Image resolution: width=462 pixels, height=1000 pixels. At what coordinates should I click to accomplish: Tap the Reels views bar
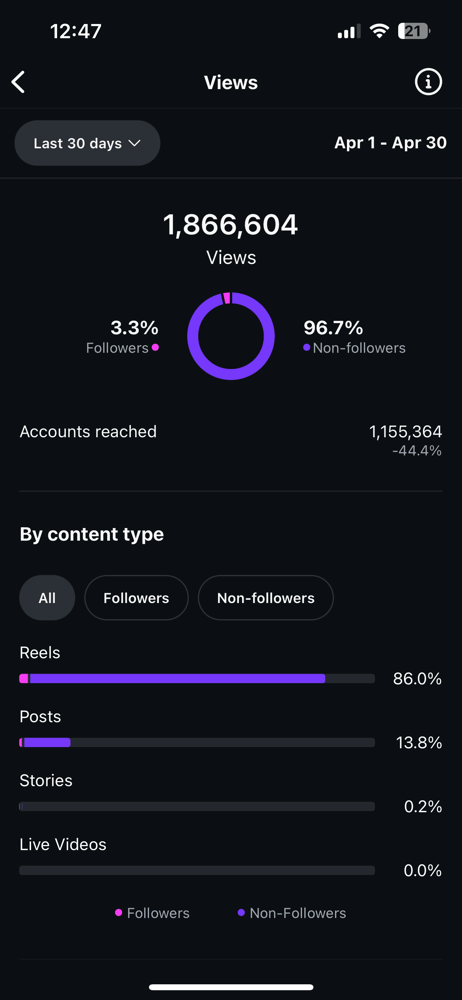[197, 679]
